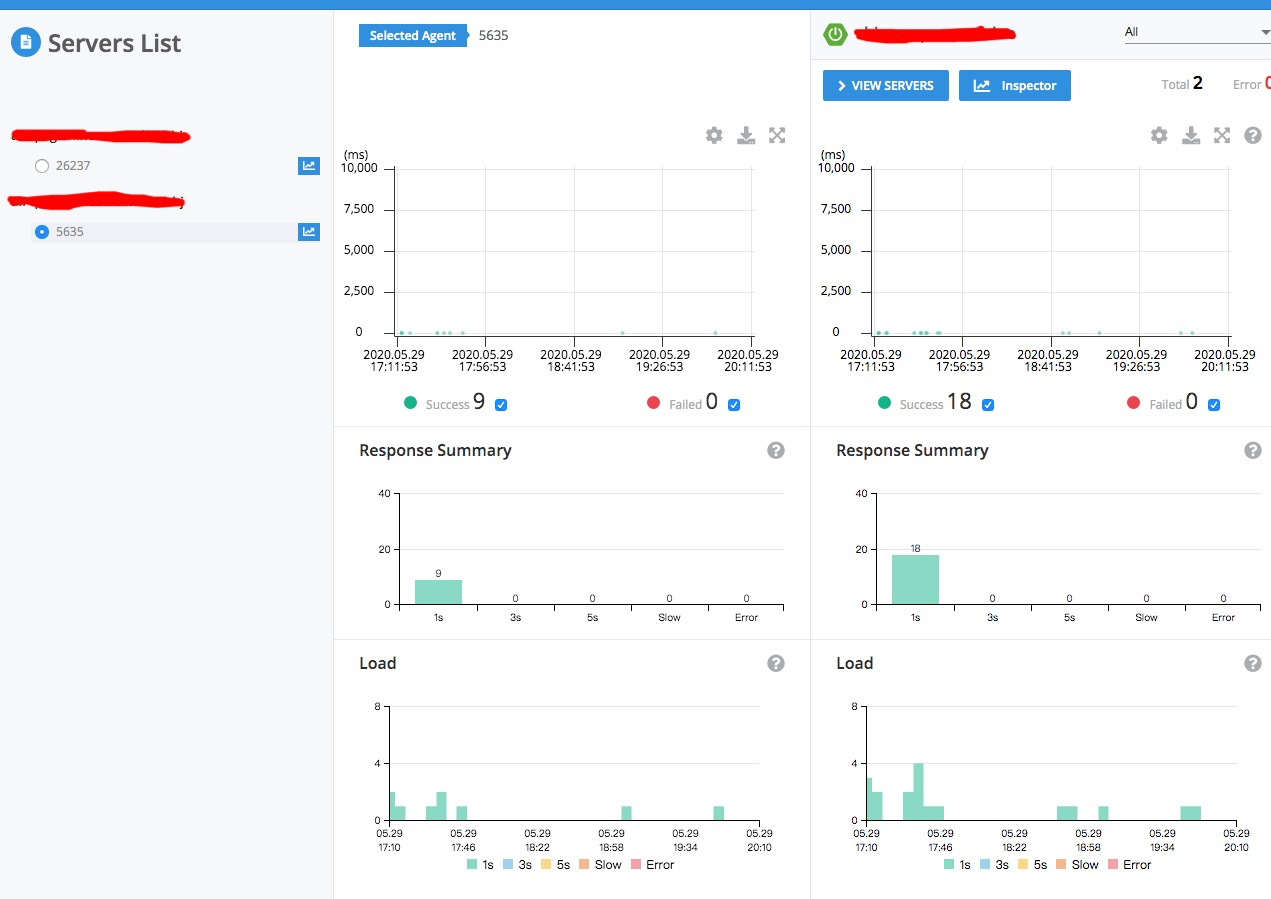
Task: Download the right scatter chart image
Action: pyautogui.click(x=1191, y=135)
